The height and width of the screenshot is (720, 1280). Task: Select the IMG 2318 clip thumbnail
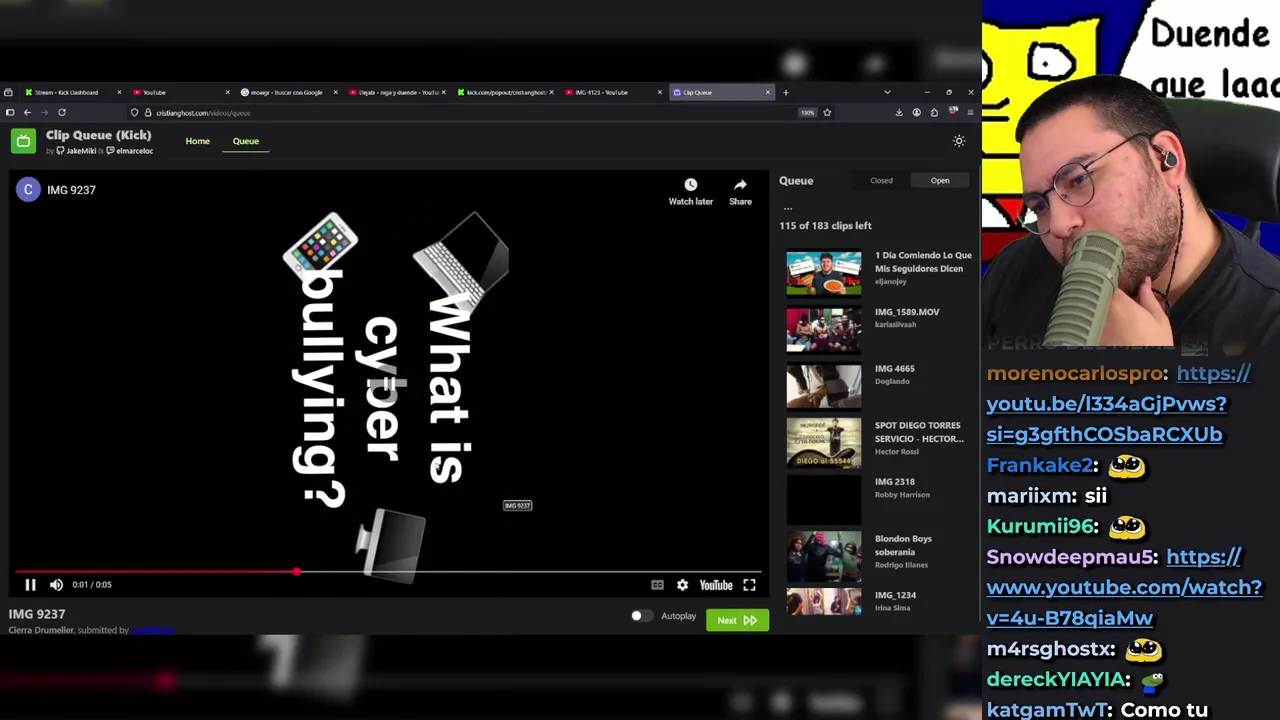(824, 499)
